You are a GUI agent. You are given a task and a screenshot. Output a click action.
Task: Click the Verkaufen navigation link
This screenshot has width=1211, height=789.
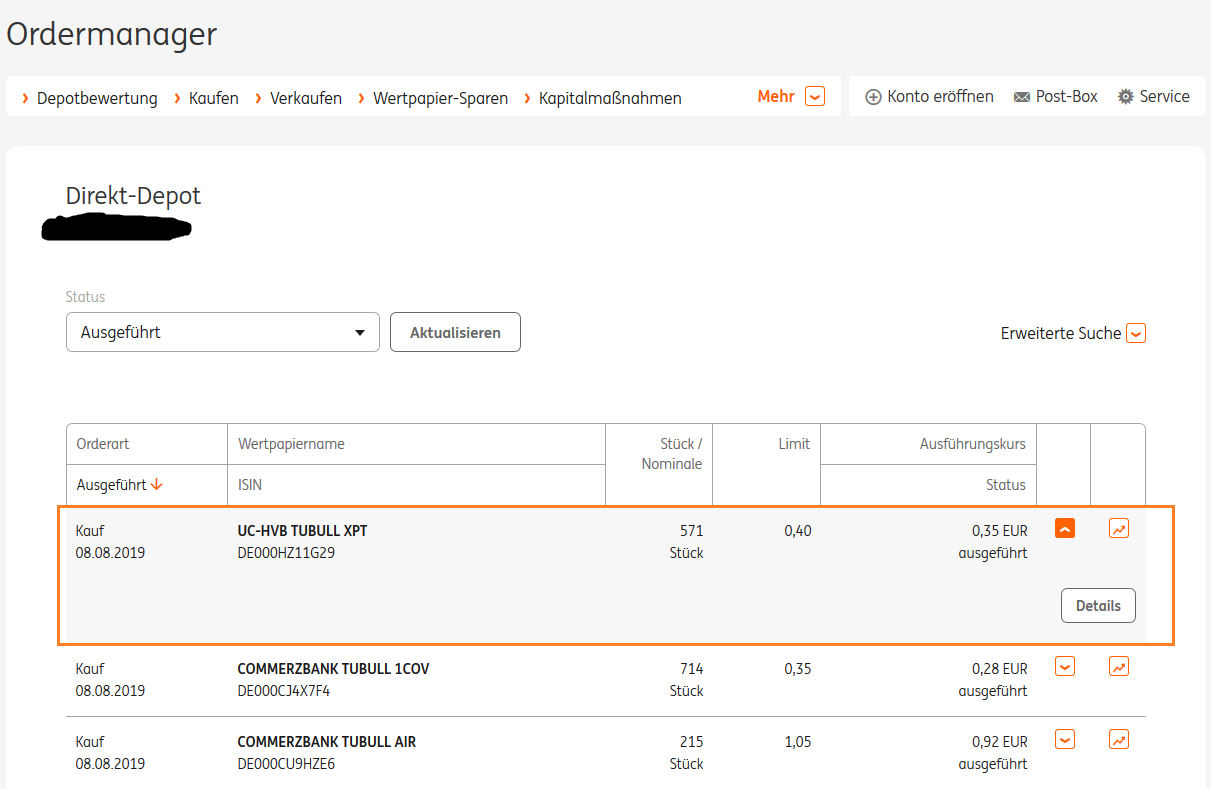pos(306,98)
